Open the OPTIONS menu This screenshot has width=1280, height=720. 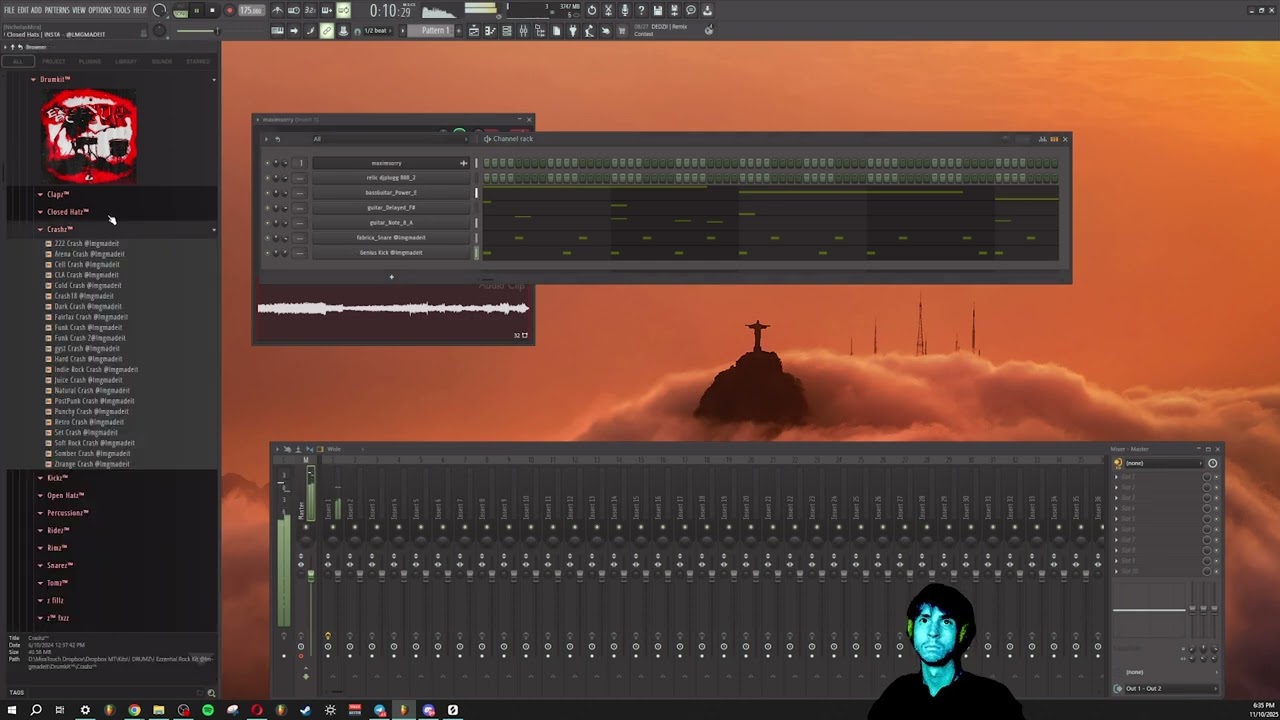click(x=100, y=10)
